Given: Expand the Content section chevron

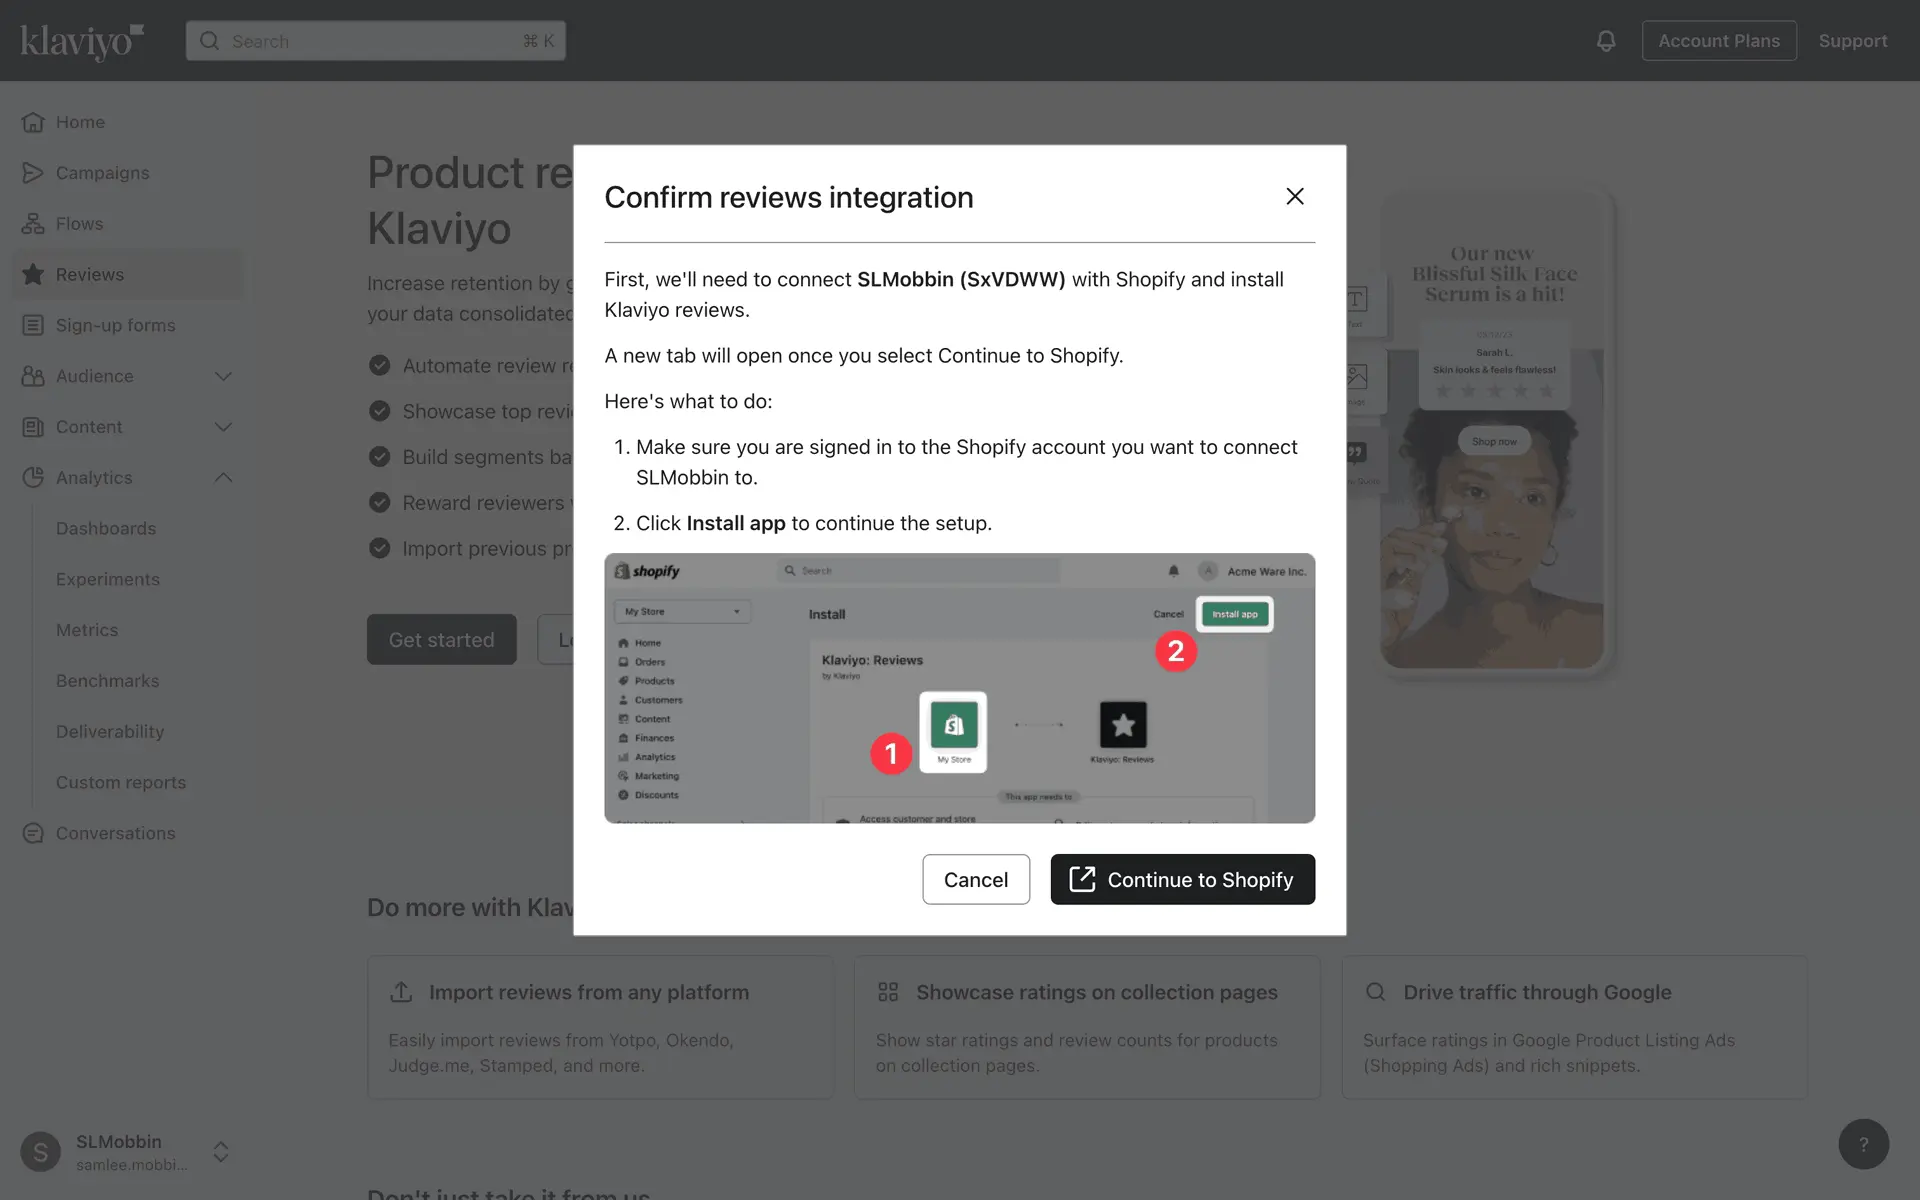Looking at the screenshot, I should 223,427.
